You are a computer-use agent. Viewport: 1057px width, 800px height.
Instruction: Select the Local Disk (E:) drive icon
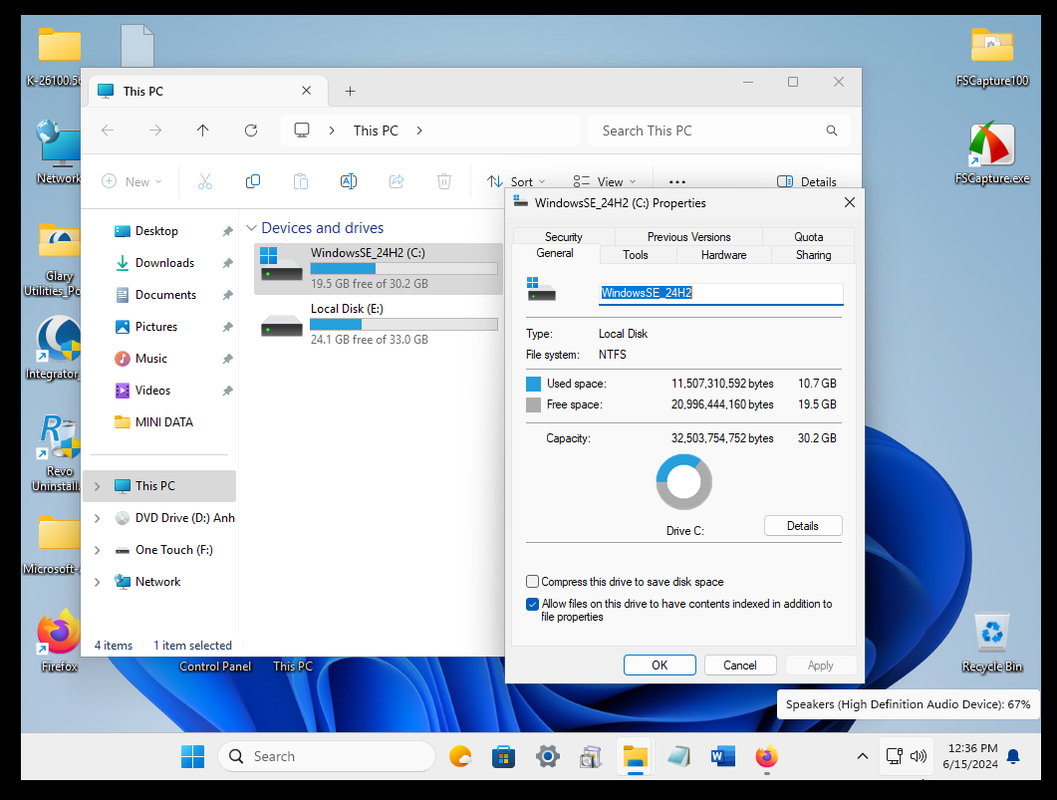pos(282,326)
